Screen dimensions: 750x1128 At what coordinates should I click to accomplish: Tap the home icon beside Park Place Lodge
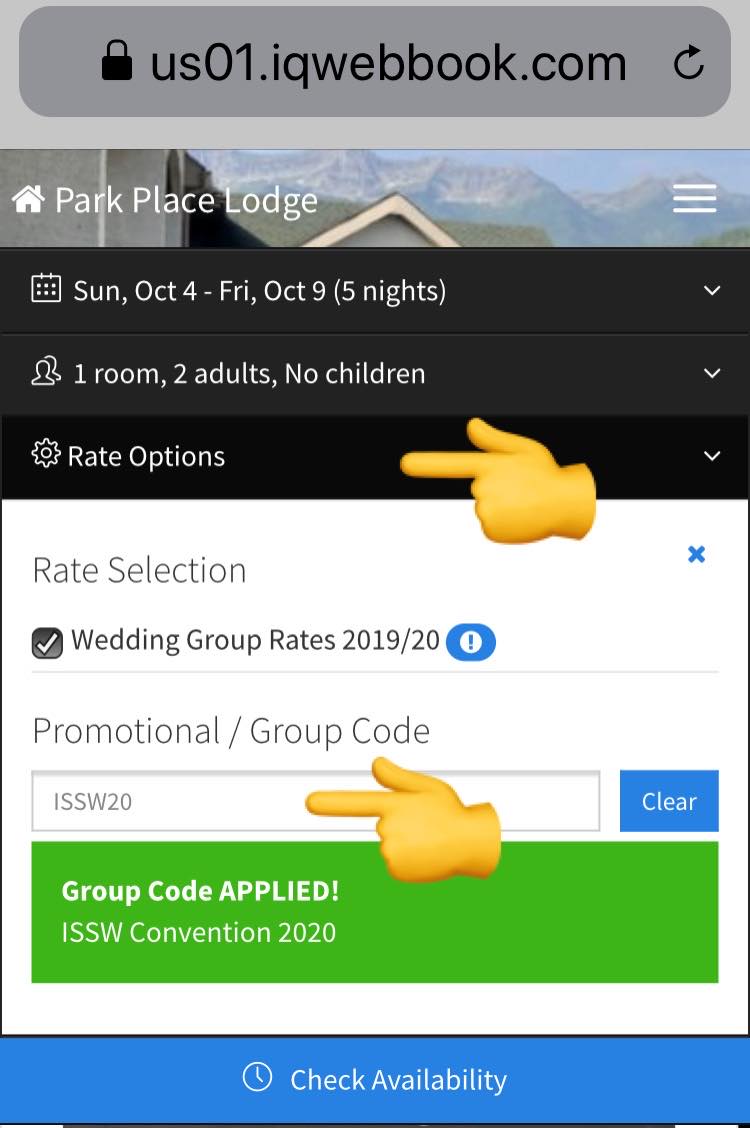pyautogui.click(x=28, y=199)
